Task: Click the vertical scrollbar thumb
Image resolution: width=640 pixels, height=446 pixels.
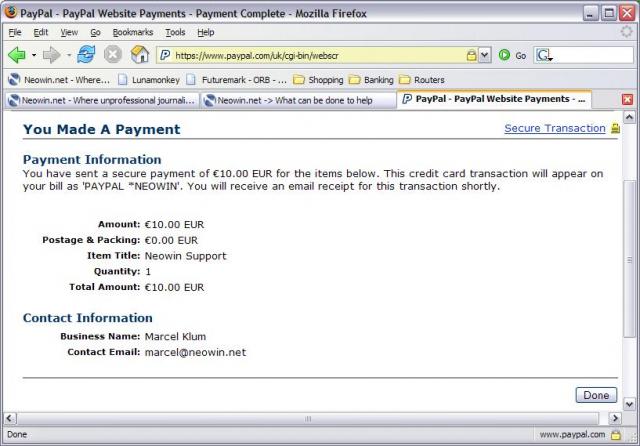Action: tap(629, 259)
